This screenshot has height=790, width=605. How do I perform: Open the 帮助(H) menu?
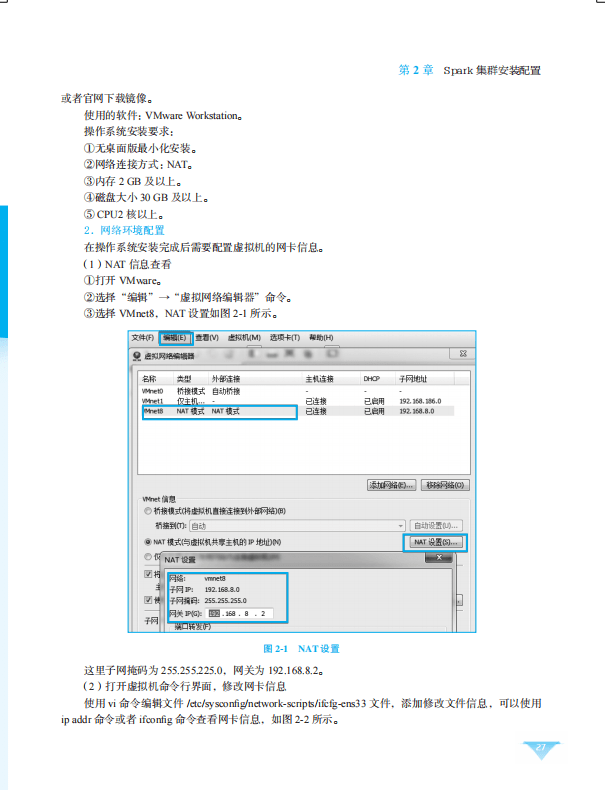[321, 338]
